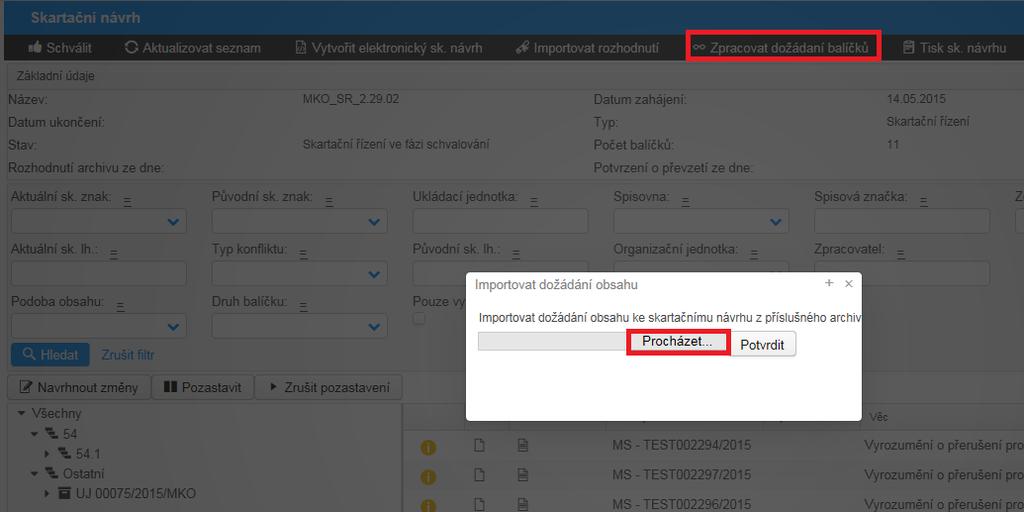The image size is (1024, 512).
Task: Expand UJ 00075/2015/MKO node
Action: (47, 493)
